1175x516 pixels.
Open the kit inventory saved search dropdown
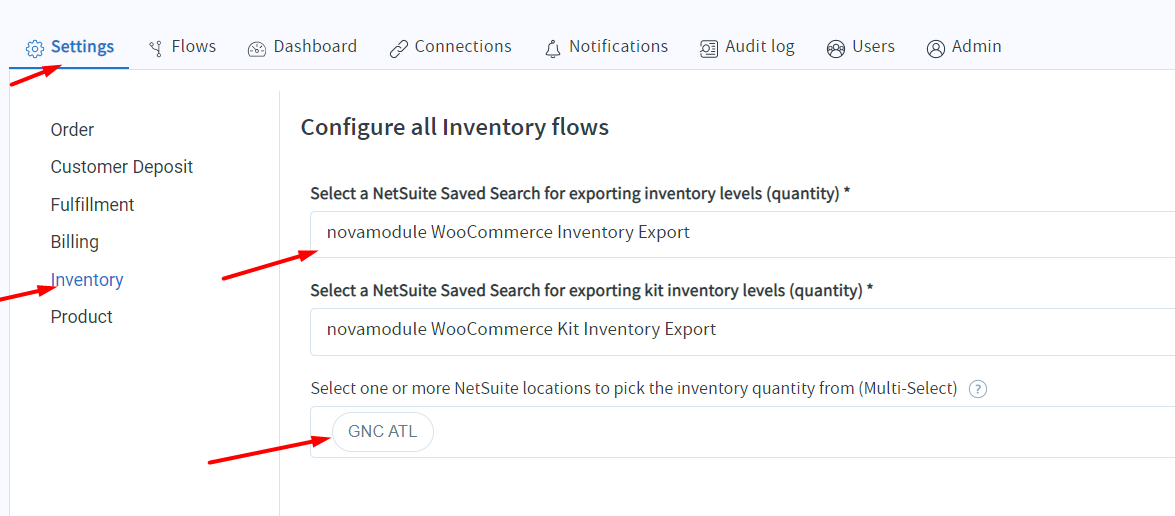point(742,330)
